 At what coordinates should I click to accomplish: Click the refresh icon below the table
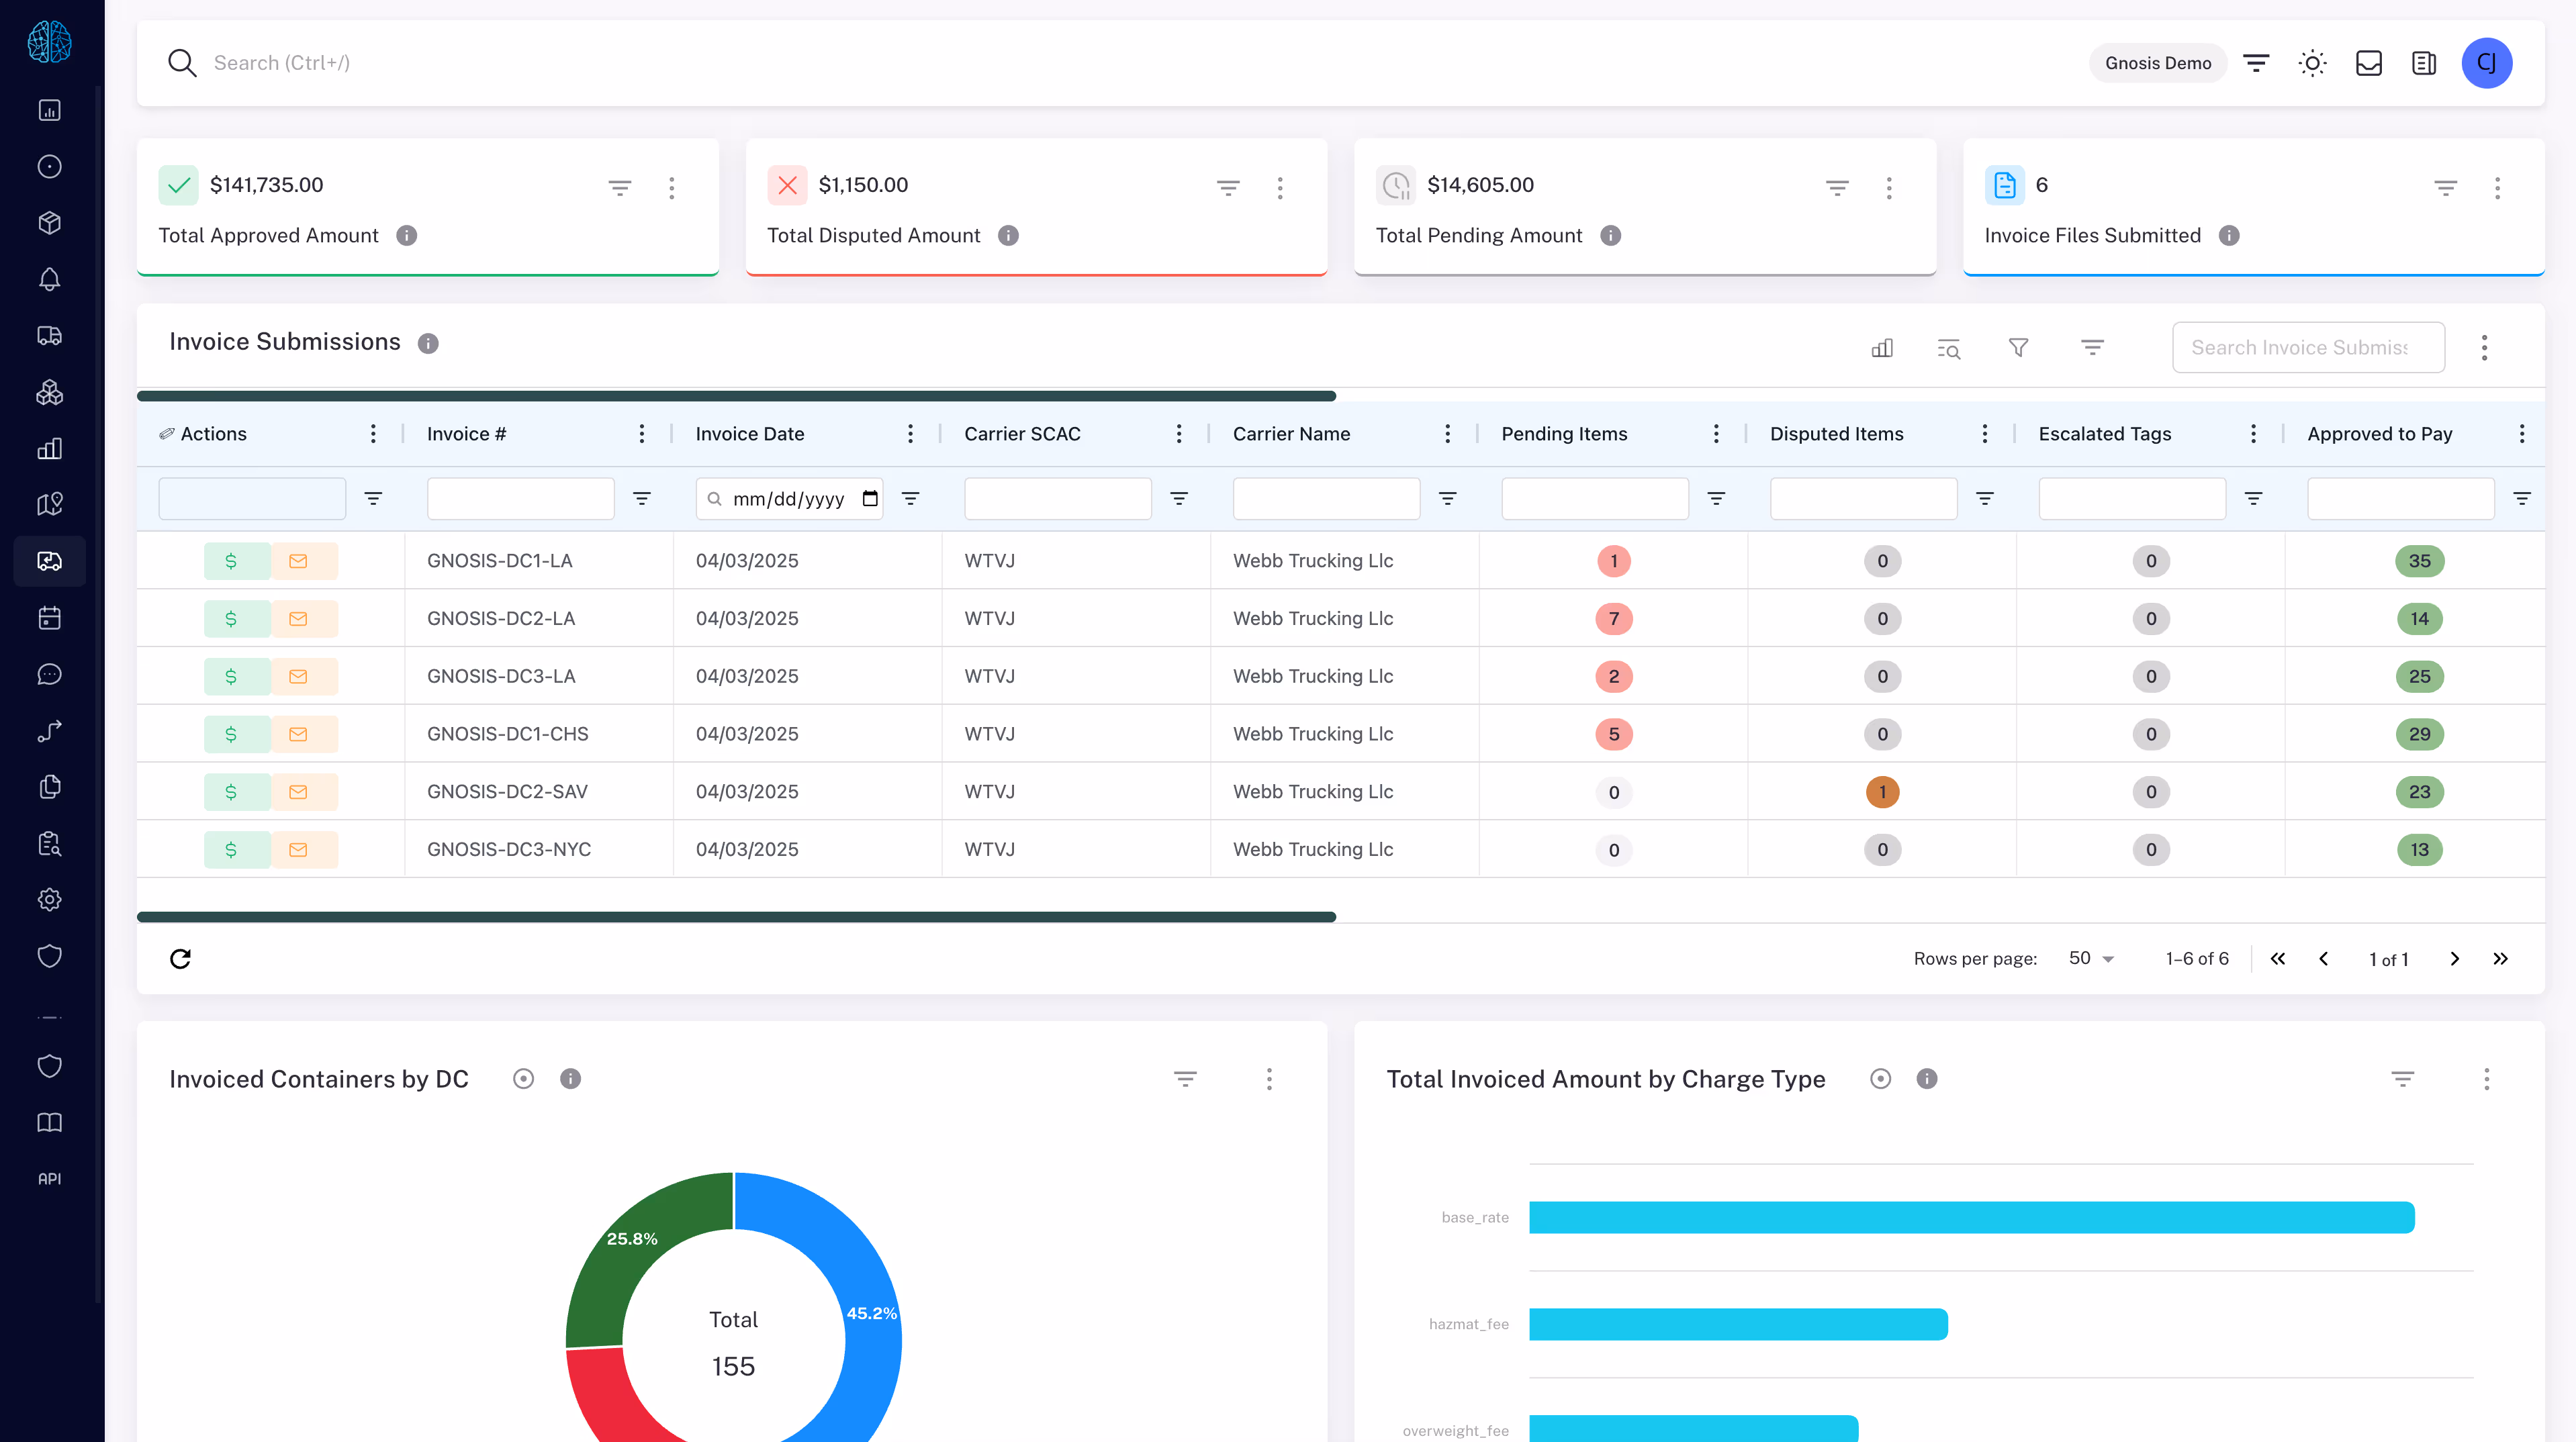click(180, 959)
